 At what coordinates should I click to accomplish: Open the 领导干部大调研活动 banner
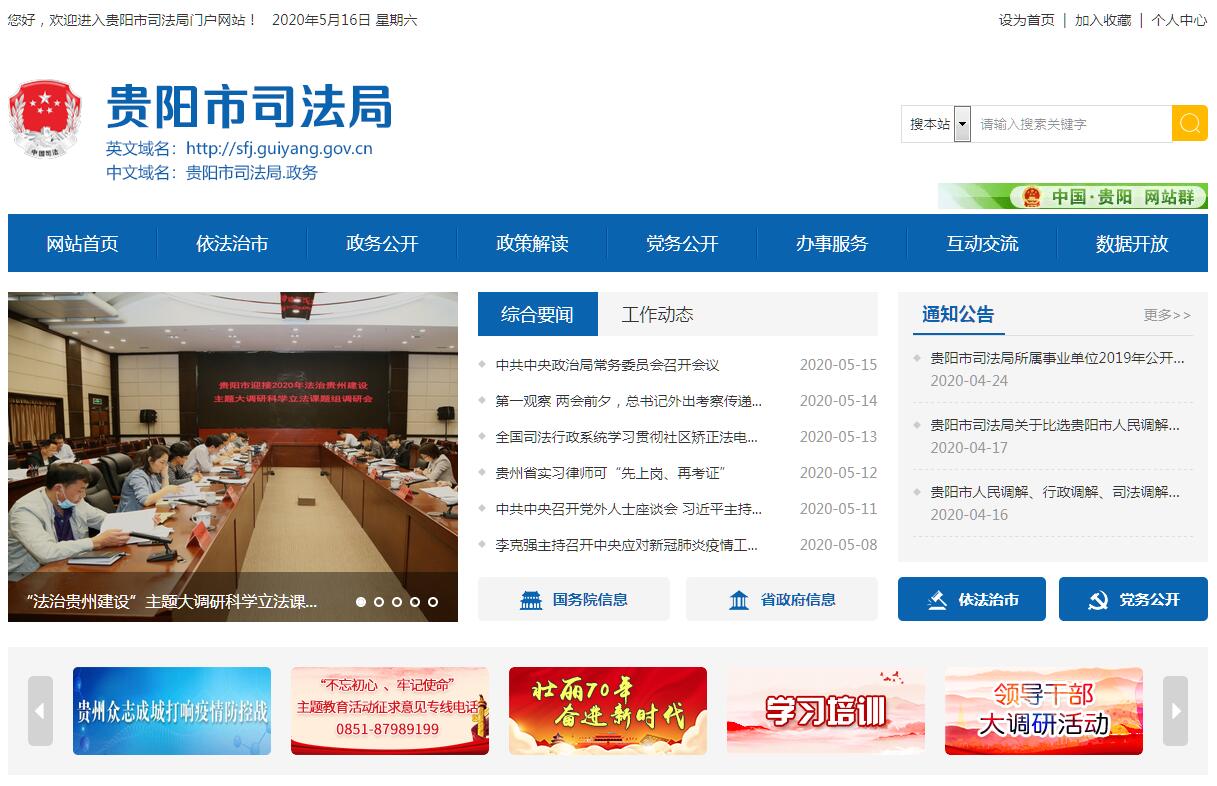[x=1044, y=711]
